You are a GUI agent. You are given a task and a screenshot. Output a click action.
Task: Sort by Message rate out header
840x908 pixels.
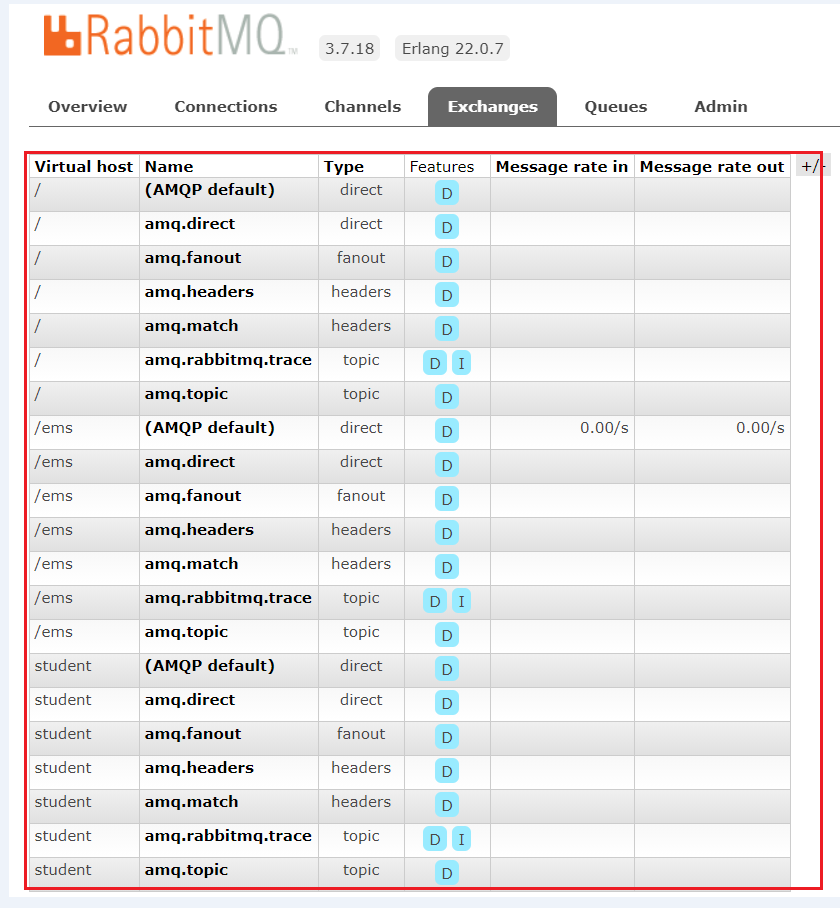tap(711, 167)
